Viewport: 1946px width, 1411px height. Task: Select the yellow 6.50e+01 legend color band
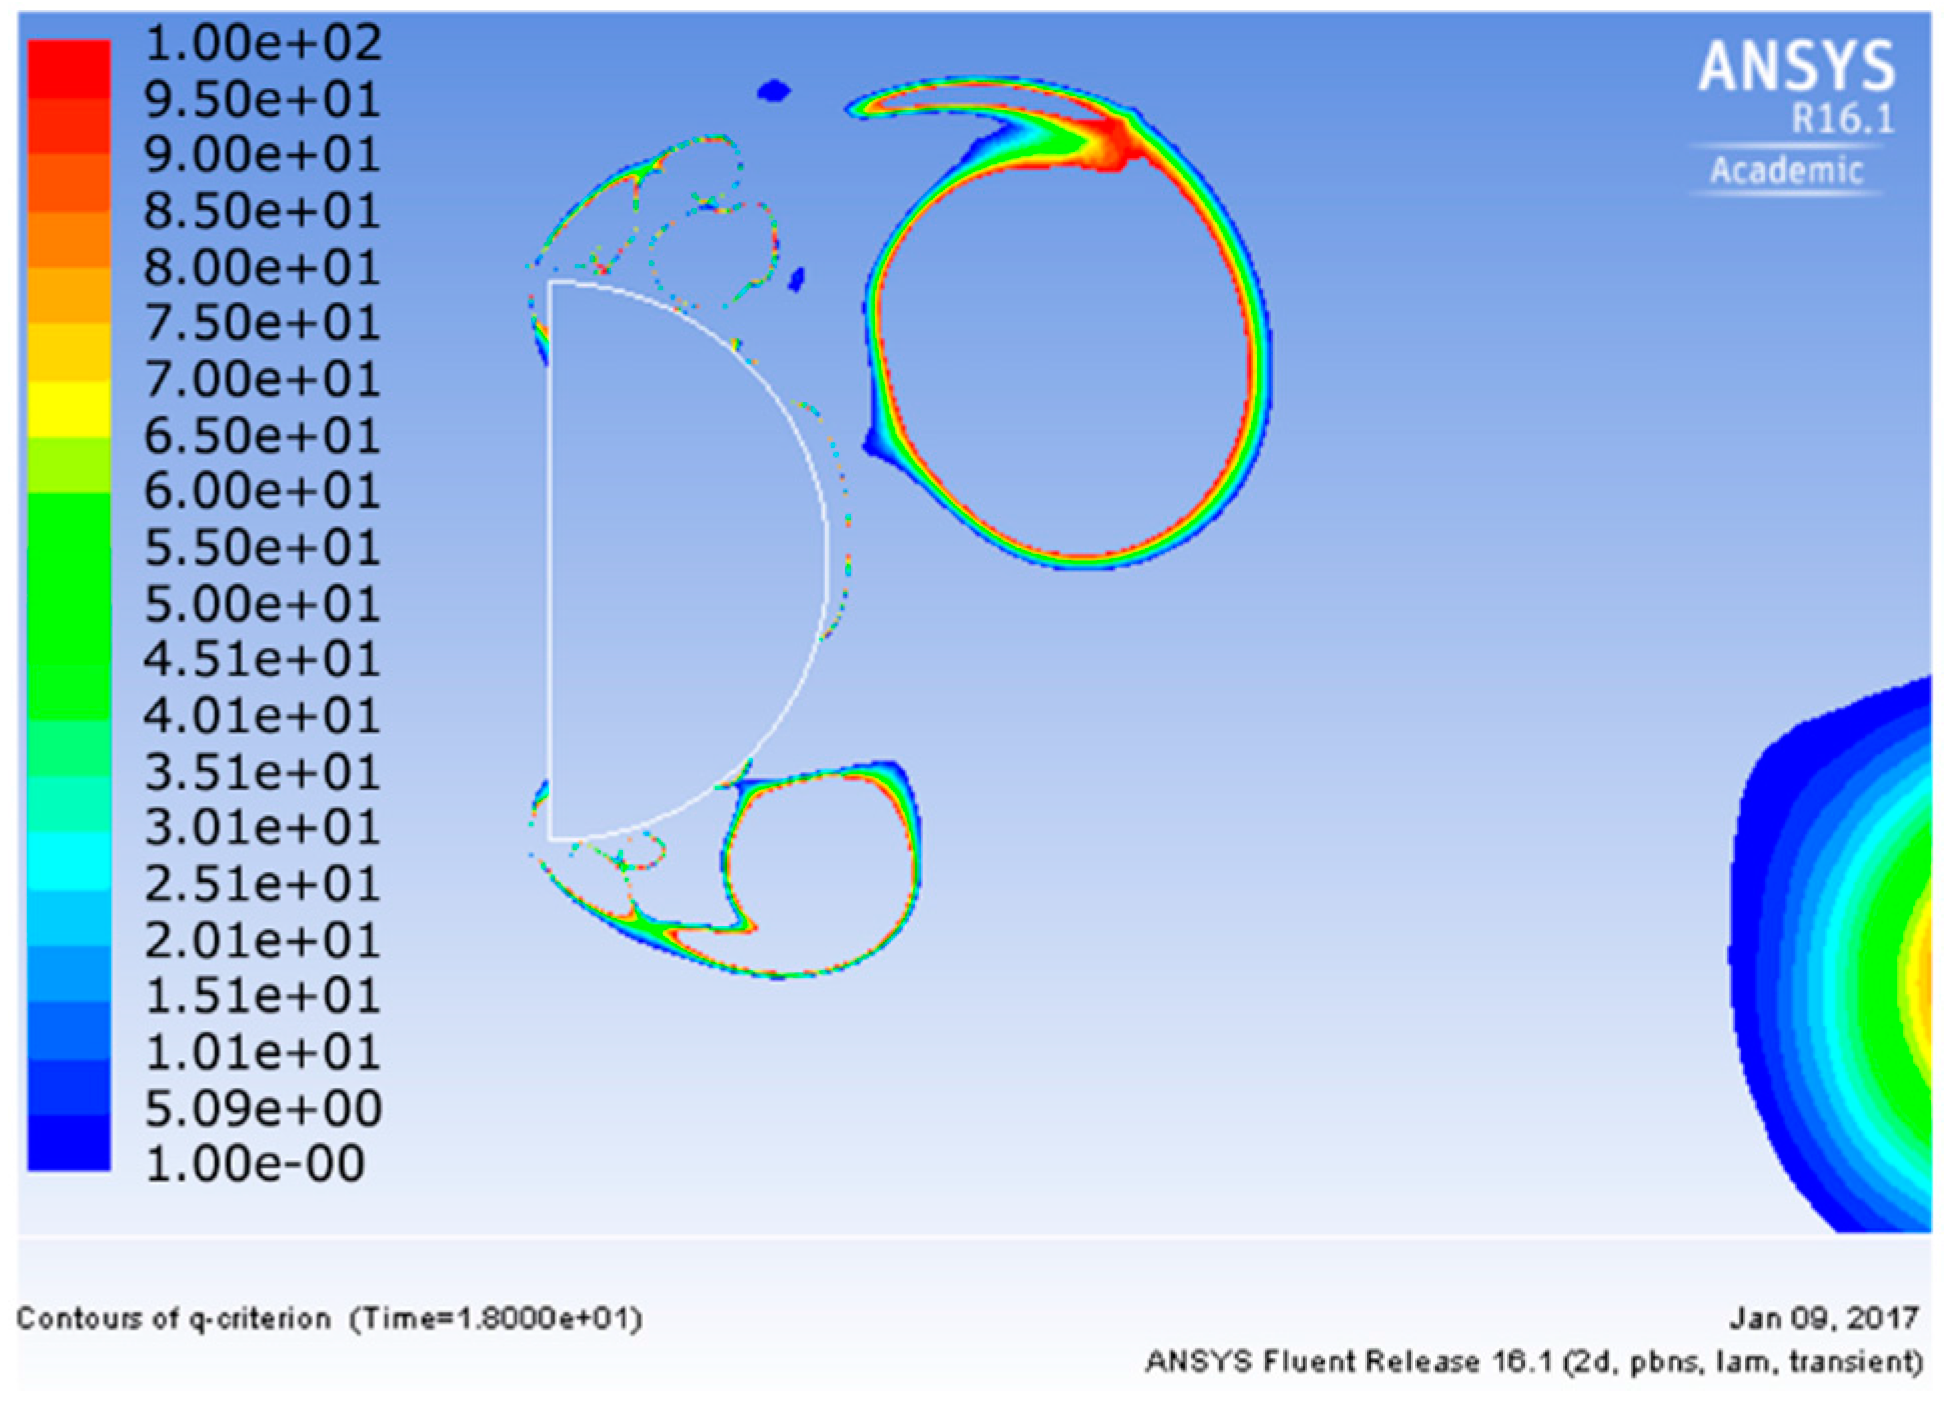coord(69,410)
